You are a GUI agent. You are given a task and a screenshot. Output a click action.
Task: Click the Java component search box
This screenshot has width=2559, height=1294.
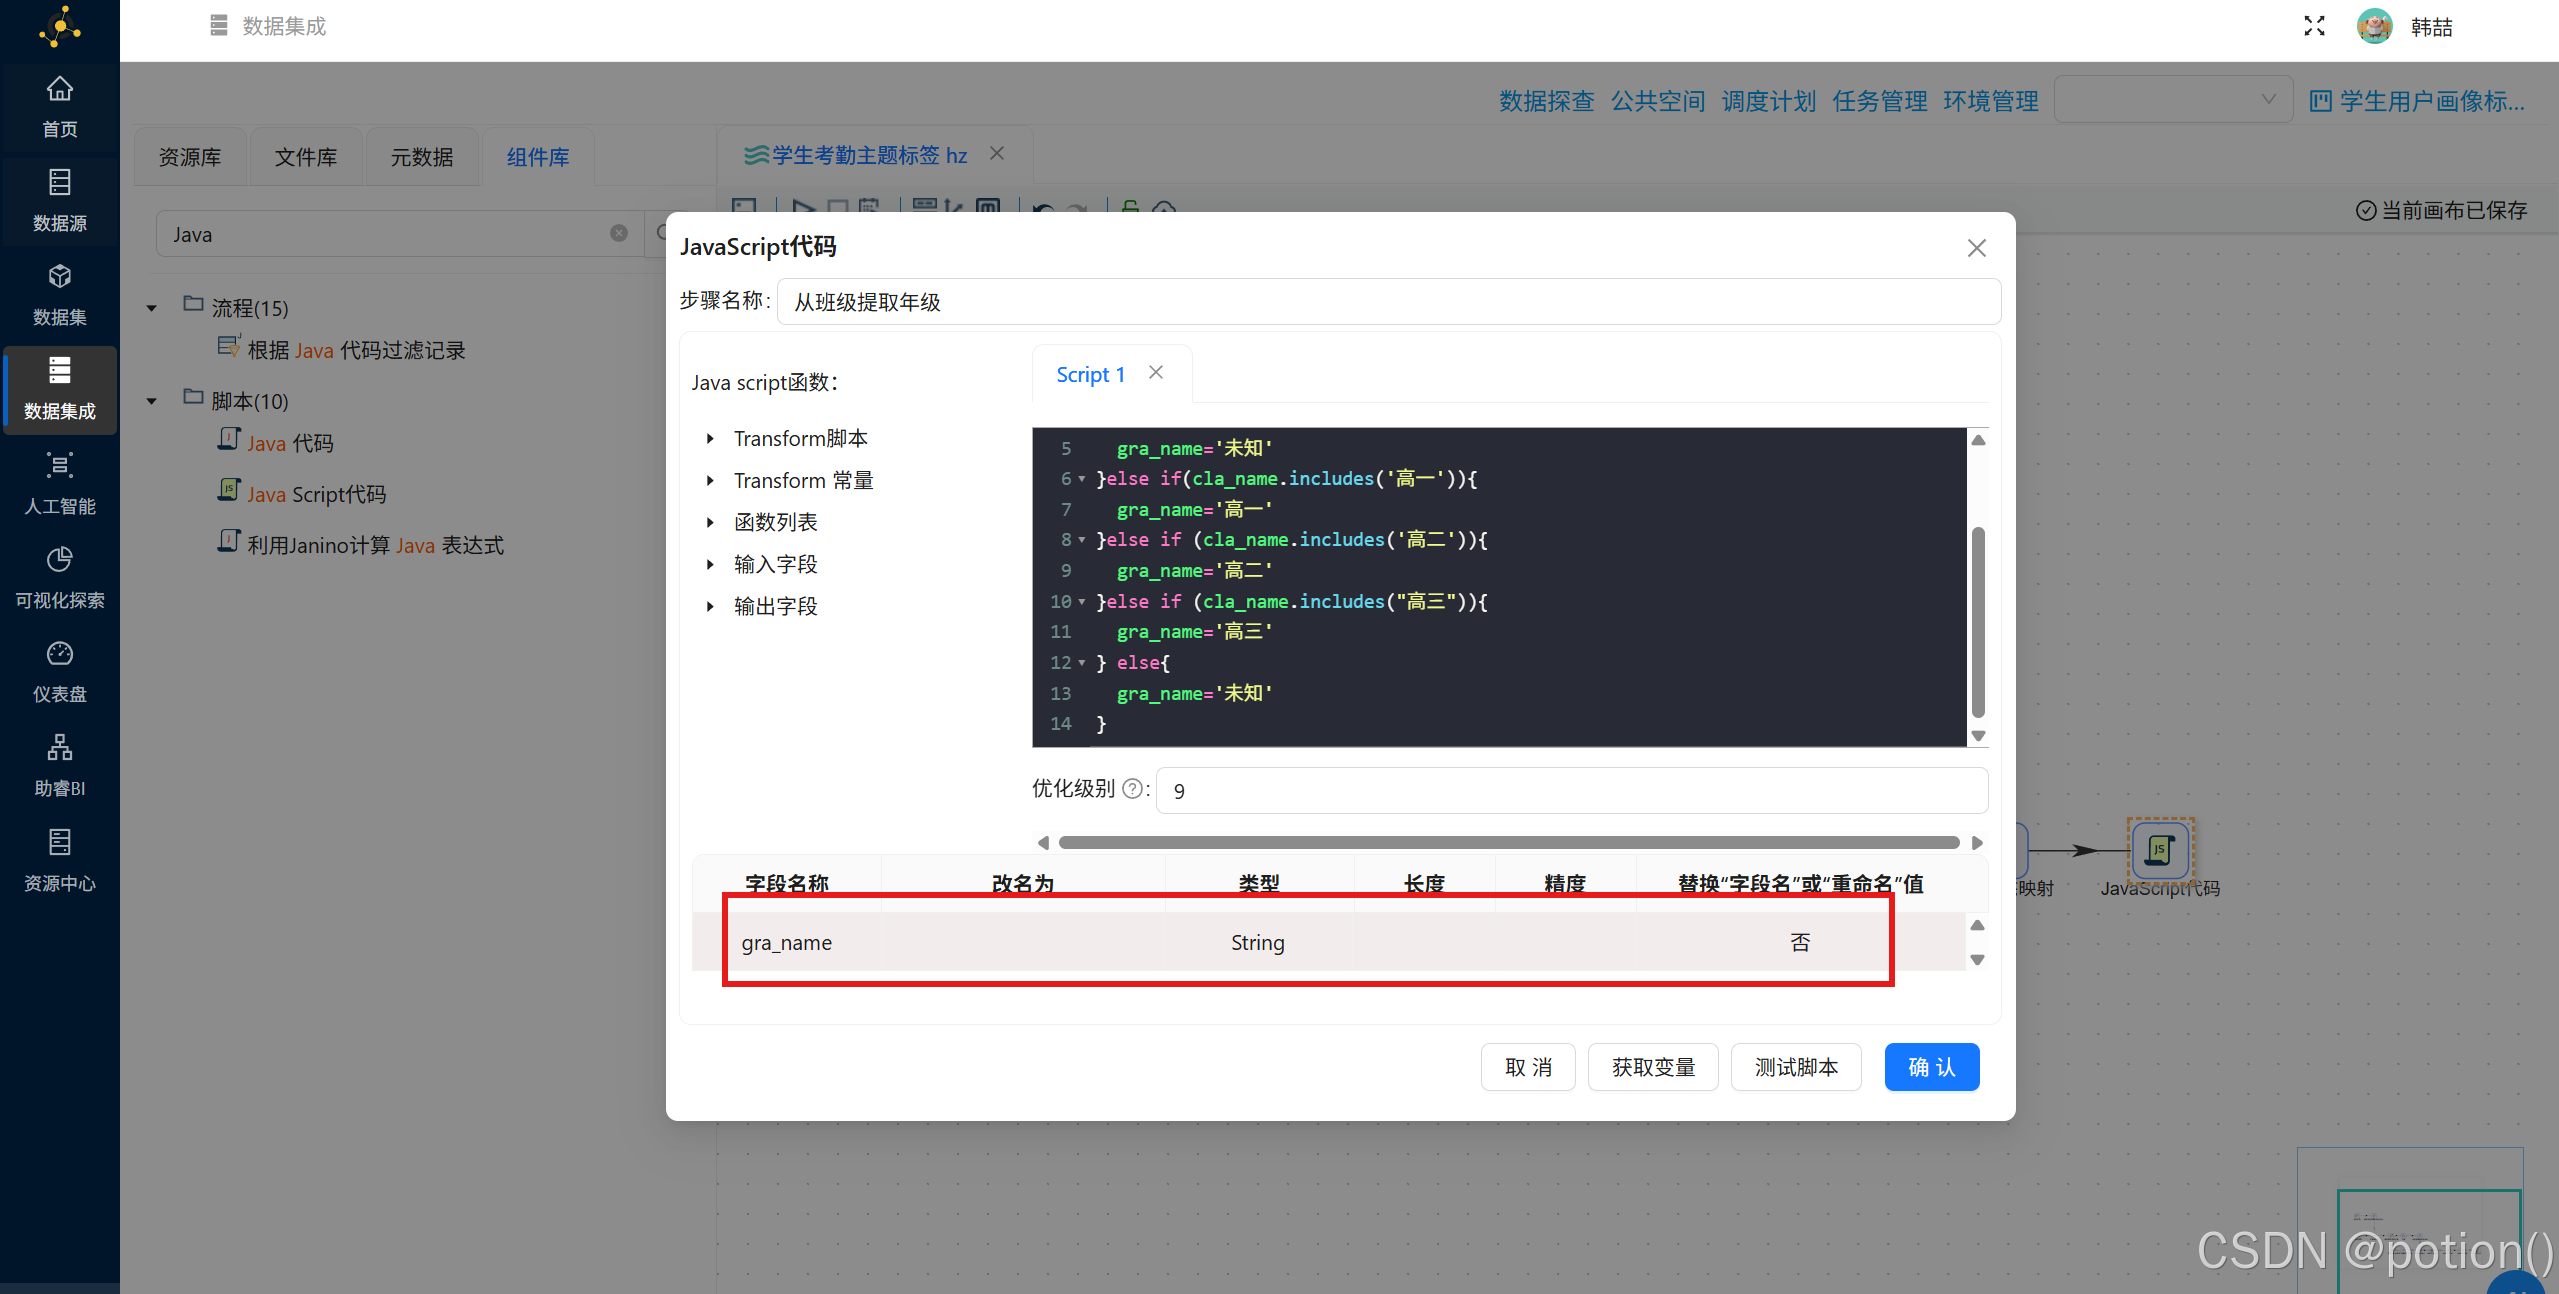(x=400, y=234)
